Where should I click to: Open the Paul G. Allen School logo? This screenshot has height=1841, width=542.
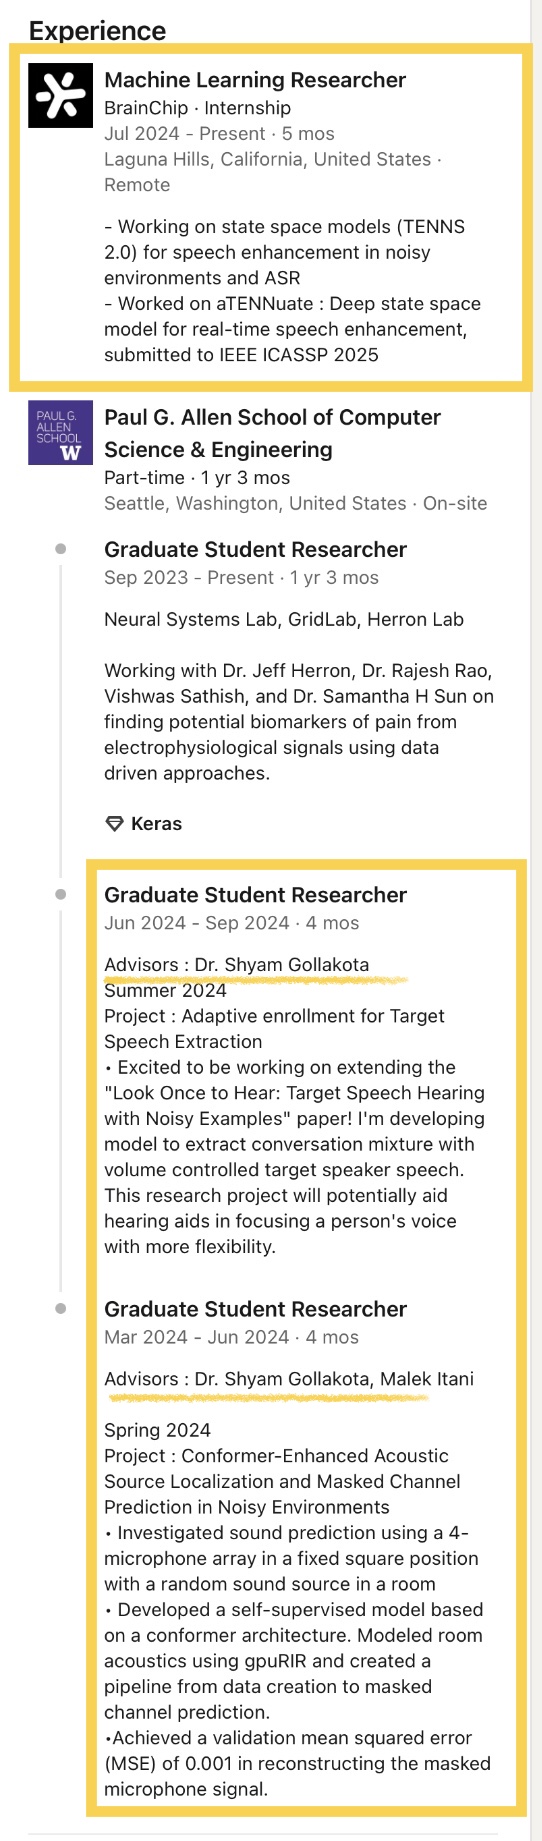[60, 432]
